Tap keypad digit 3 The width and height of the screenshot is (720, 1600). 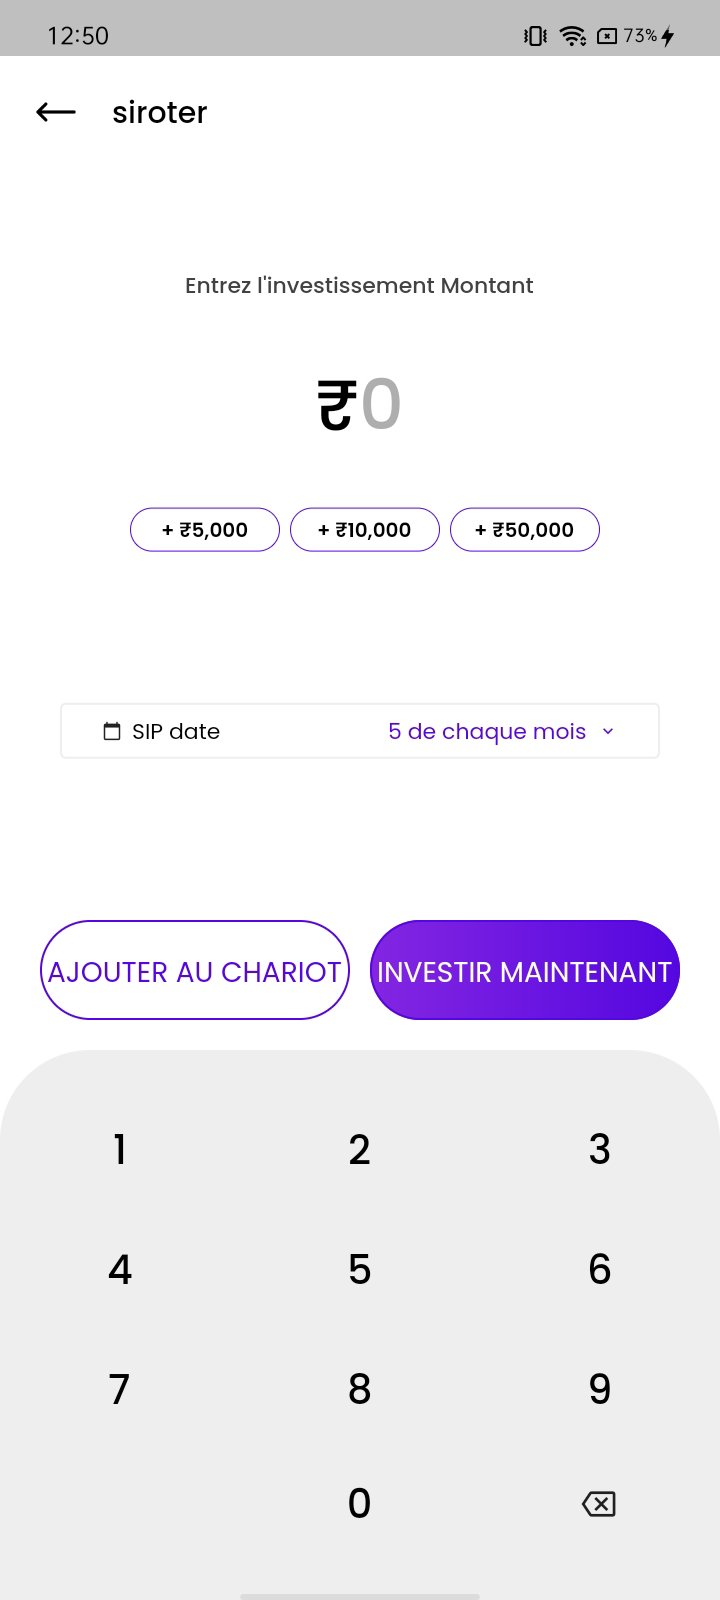[600, 1150]
